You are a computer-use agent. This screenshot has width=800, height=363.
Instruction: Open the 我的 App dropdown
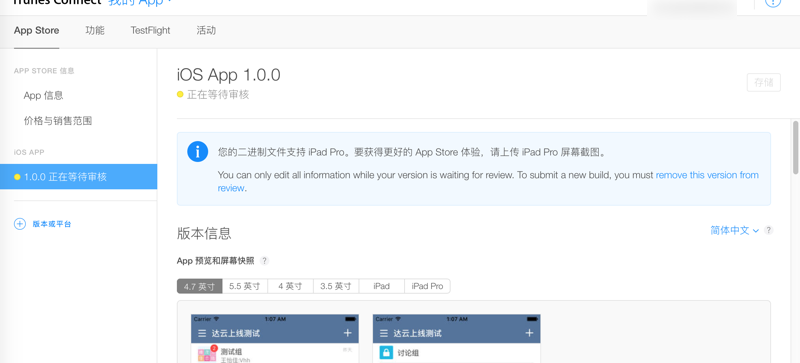141,3
